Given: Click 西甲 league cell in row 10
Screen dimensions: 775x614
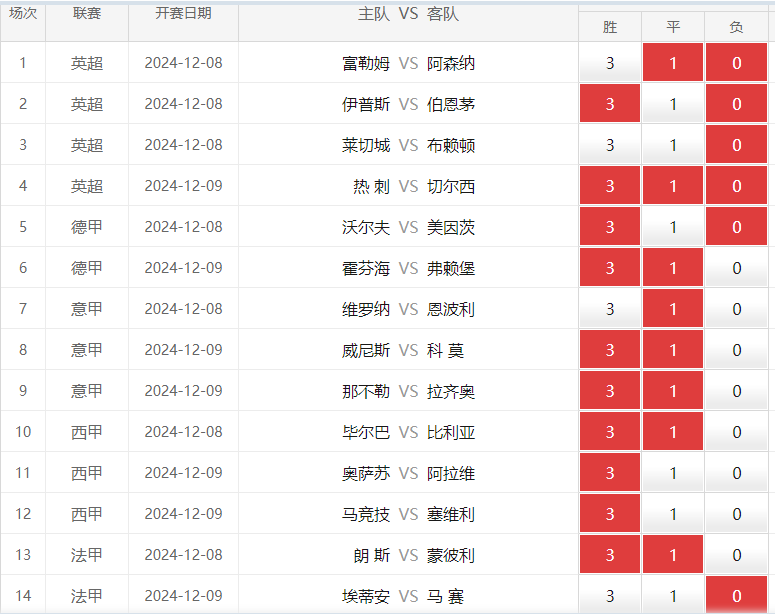Looking at the screenshot, I should click(87, 432).
